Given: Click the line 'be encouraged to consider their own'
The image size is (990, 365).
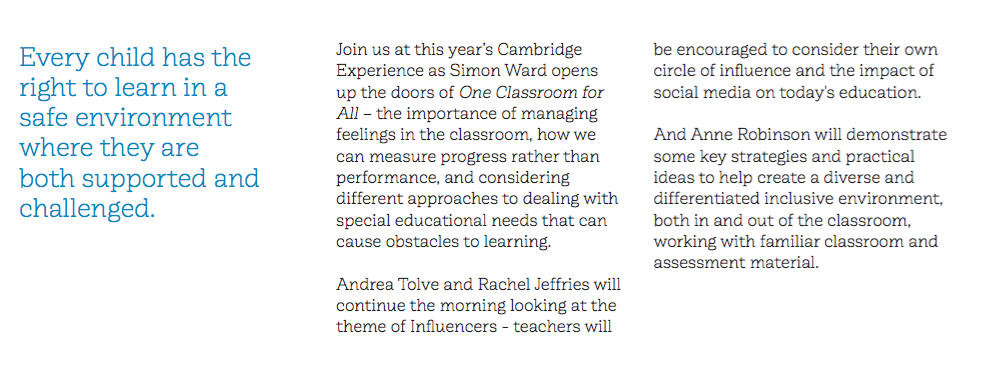Looking at the screenshot, I should coord(796,50).
